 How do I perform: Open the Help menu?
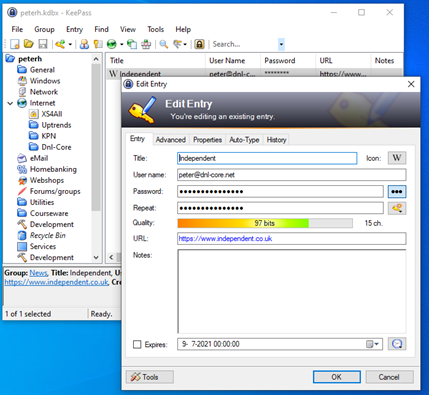183,29
